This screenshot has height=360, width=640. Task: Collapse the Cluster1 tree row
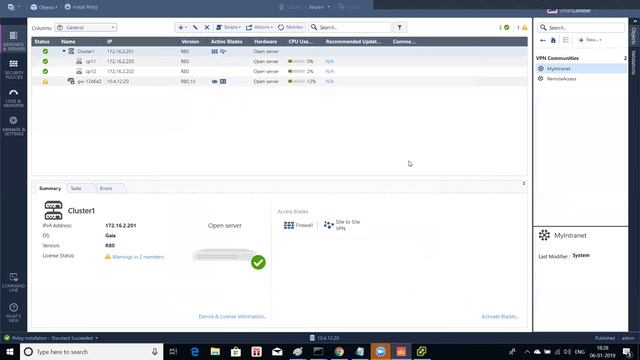click(x=64, y=51)
